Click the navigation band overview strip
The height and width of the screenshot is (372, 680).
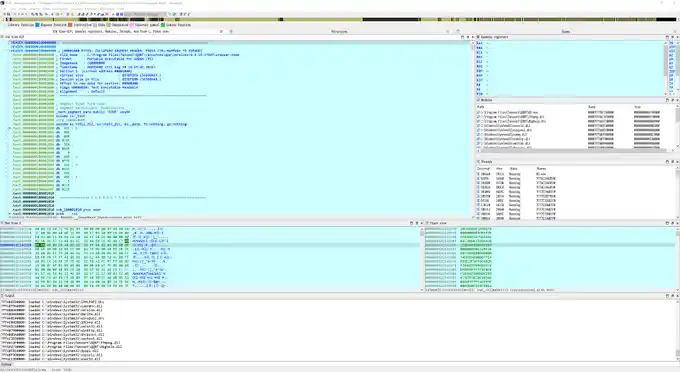click(340, 20)
